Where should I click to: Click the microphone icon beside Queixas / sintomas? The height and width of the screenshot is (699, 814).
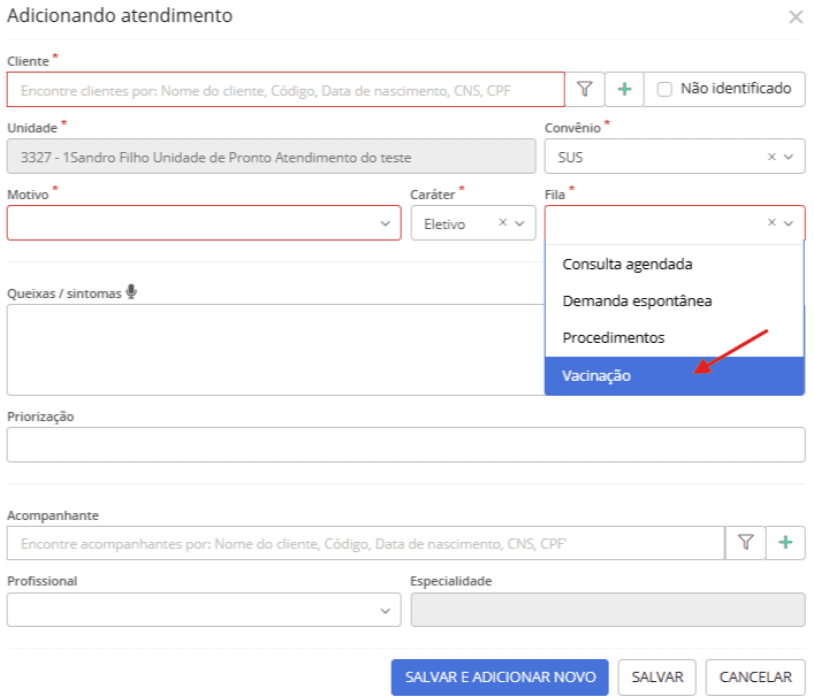coord(131,292)
